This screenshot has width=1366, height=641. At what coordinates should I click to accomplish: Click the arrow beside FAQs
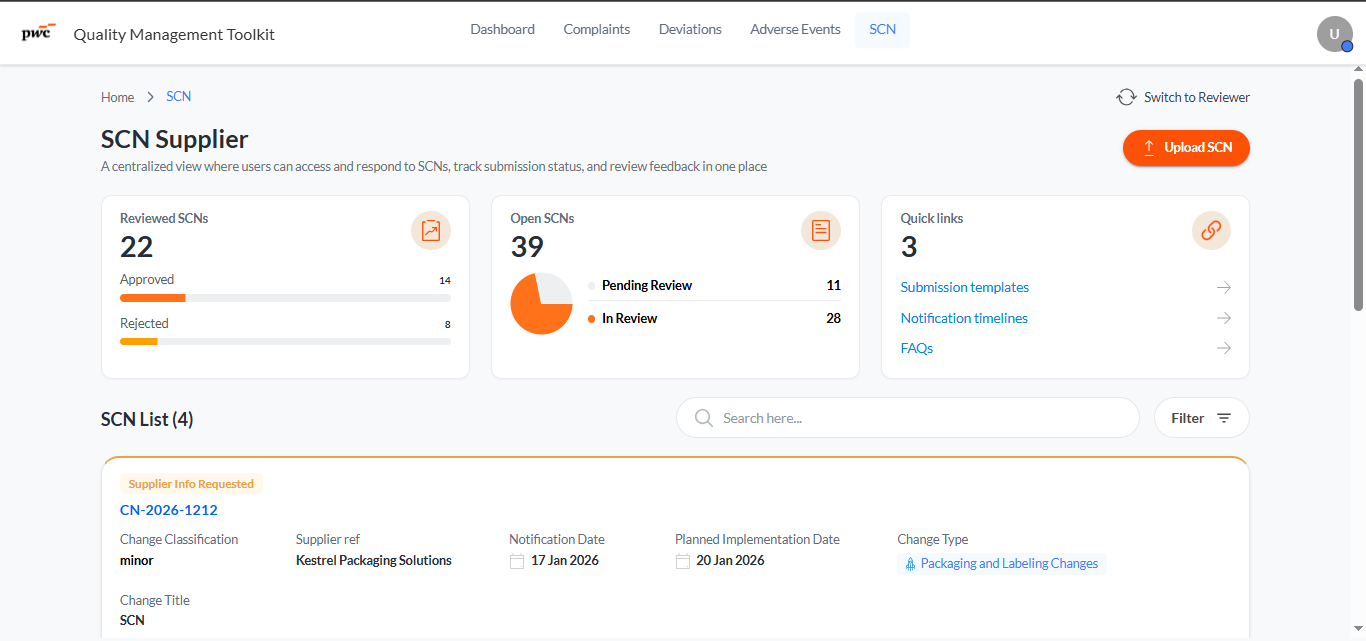(1223, 349)
